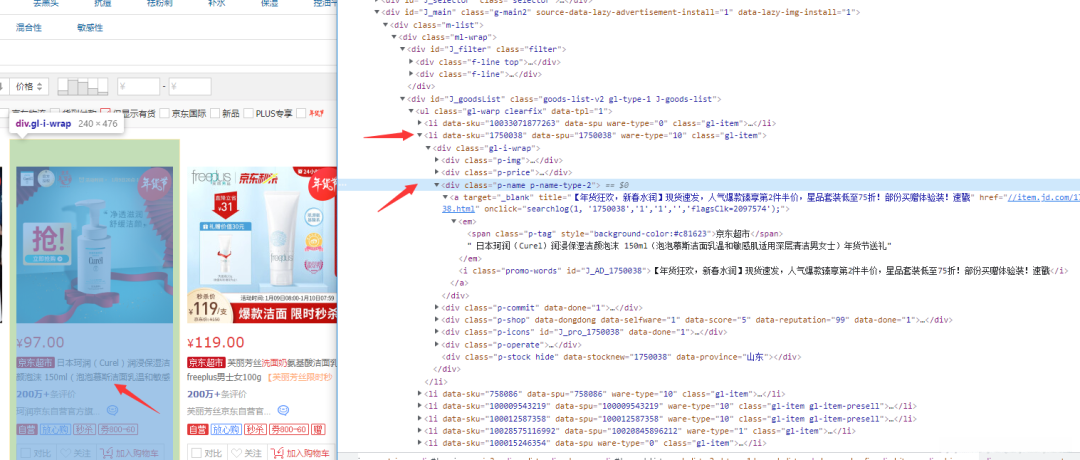Open Curel product title link
This screenshot has width=1080, height=460.
pyautogui.click(x=93, y=370)
